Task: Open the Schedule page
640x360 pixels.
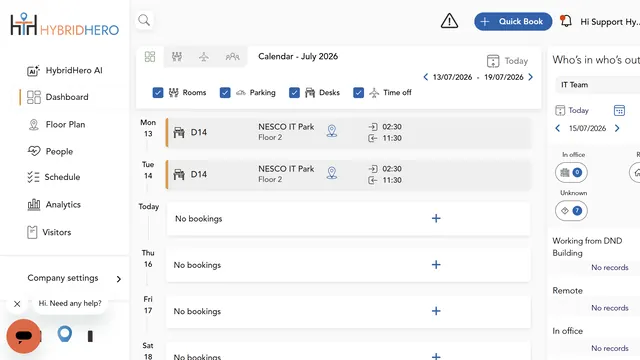Action: coord(54,177)
